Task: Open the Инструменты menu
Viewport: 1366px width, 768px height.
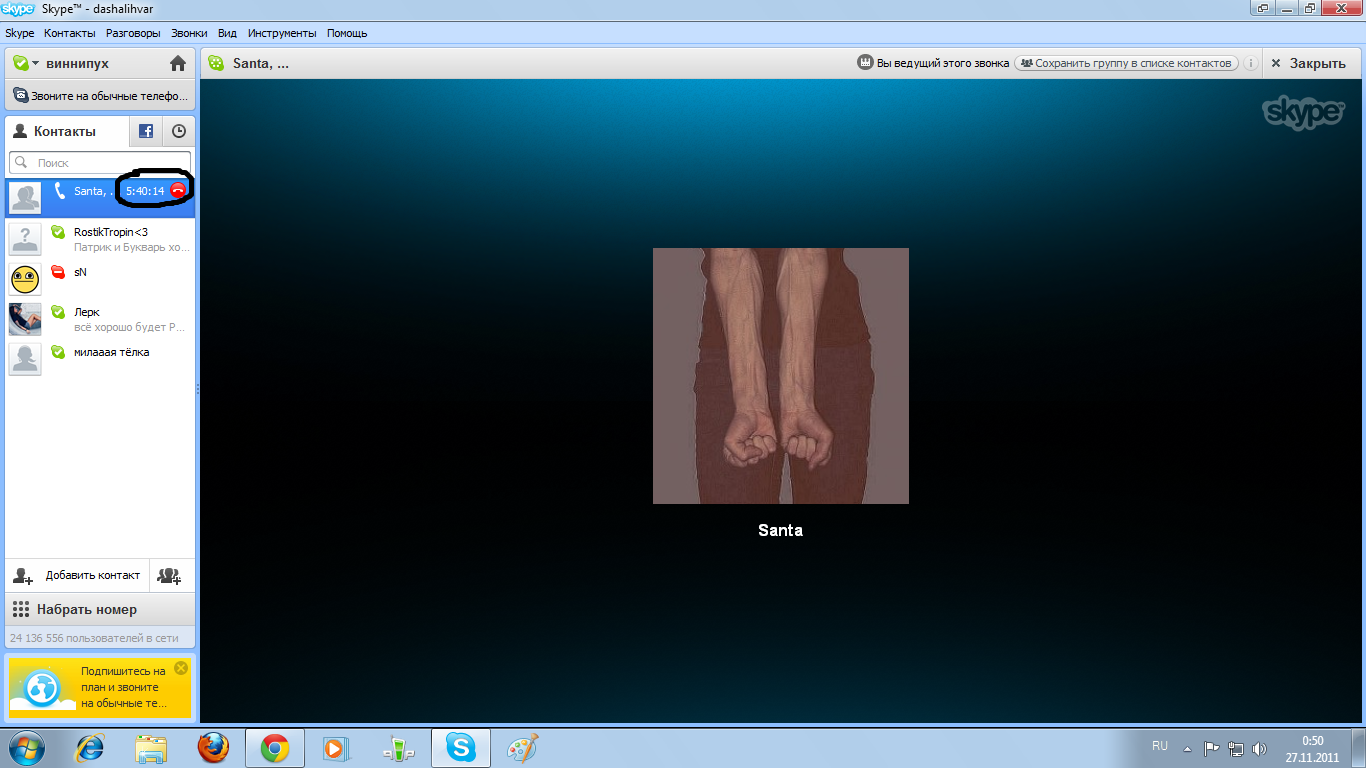Action: (282, 33)
